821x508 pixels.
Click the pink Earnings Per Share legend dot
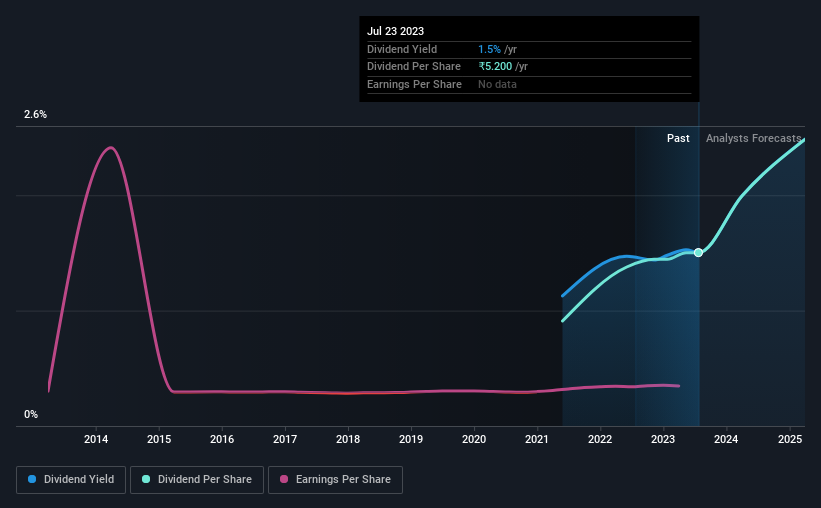click(x=284, y=479)
